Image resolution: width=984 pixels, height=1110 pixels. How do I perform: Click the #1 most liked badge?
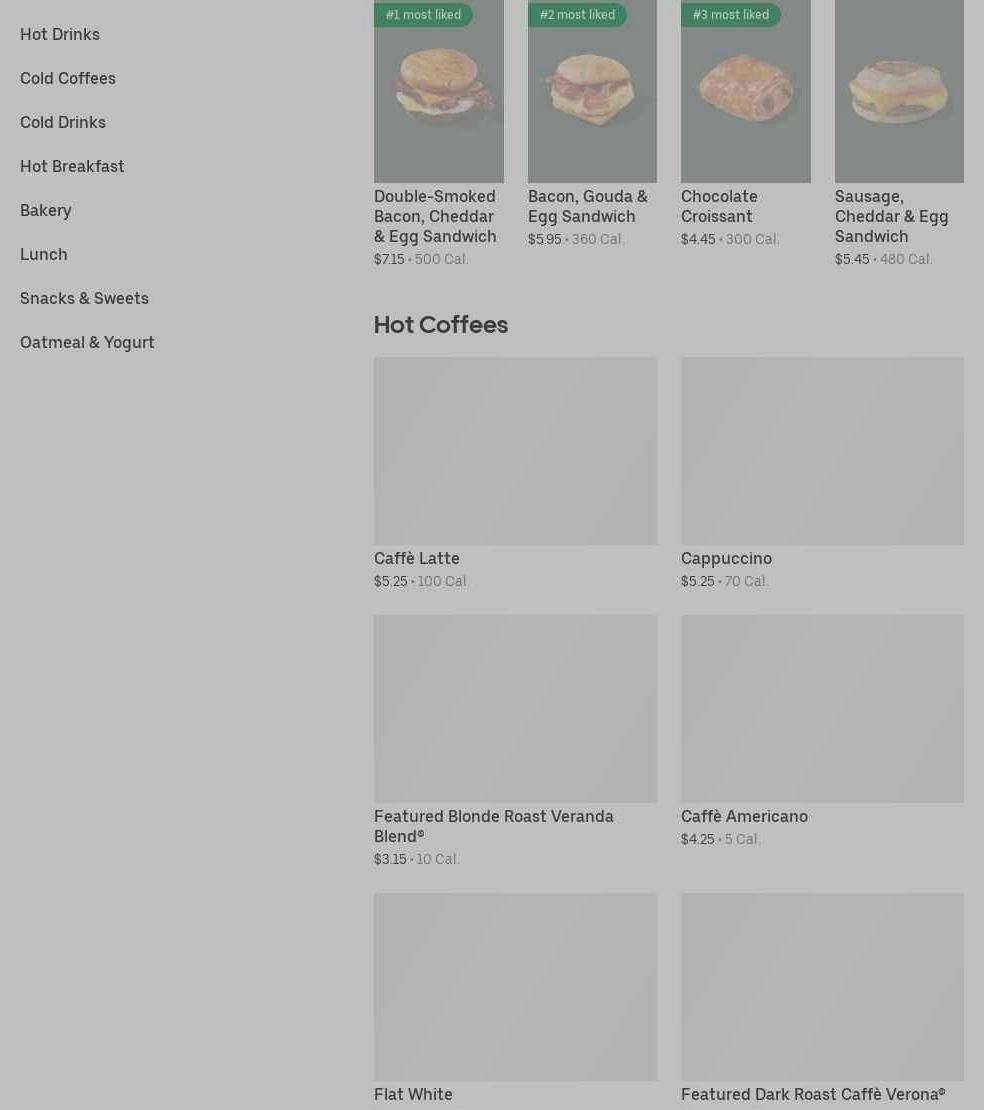(423, 14)
